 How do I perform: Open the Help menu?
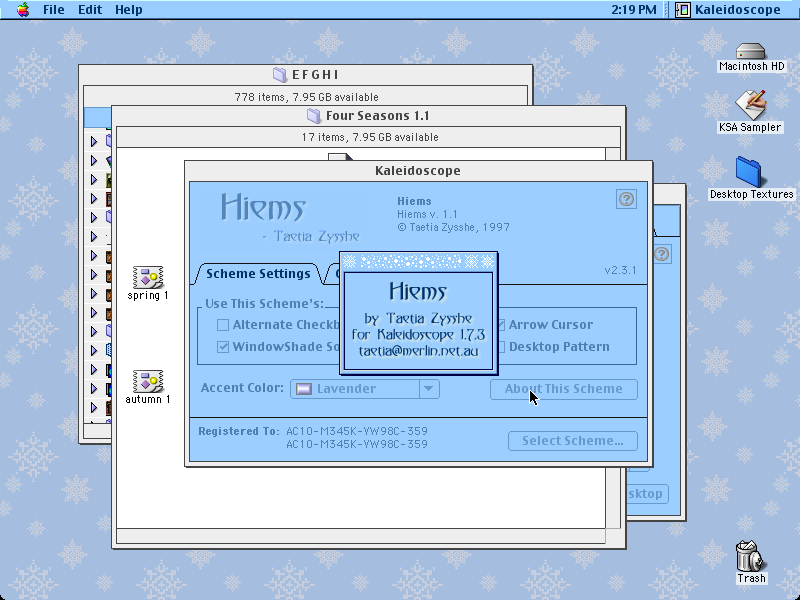[129, 10]
